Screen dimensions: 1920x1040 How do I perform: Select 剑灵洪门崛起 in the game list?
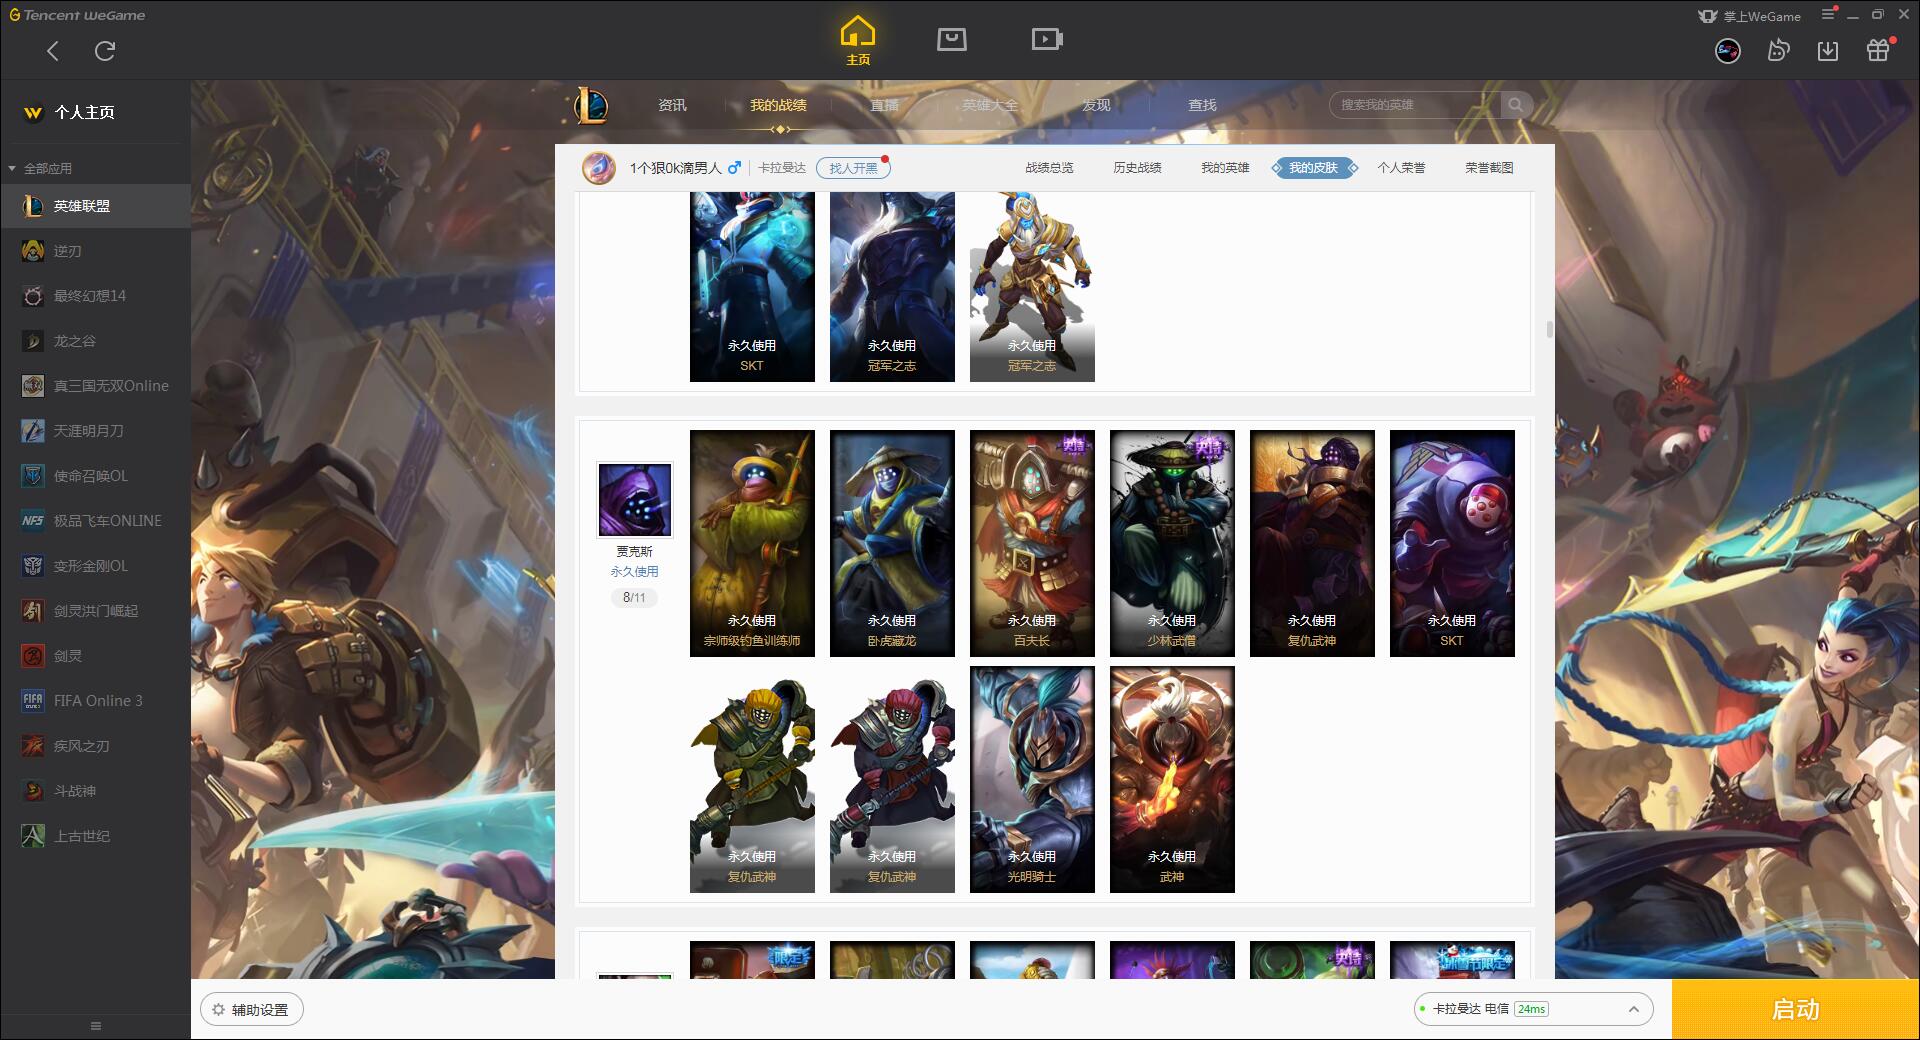pos(95,611)
